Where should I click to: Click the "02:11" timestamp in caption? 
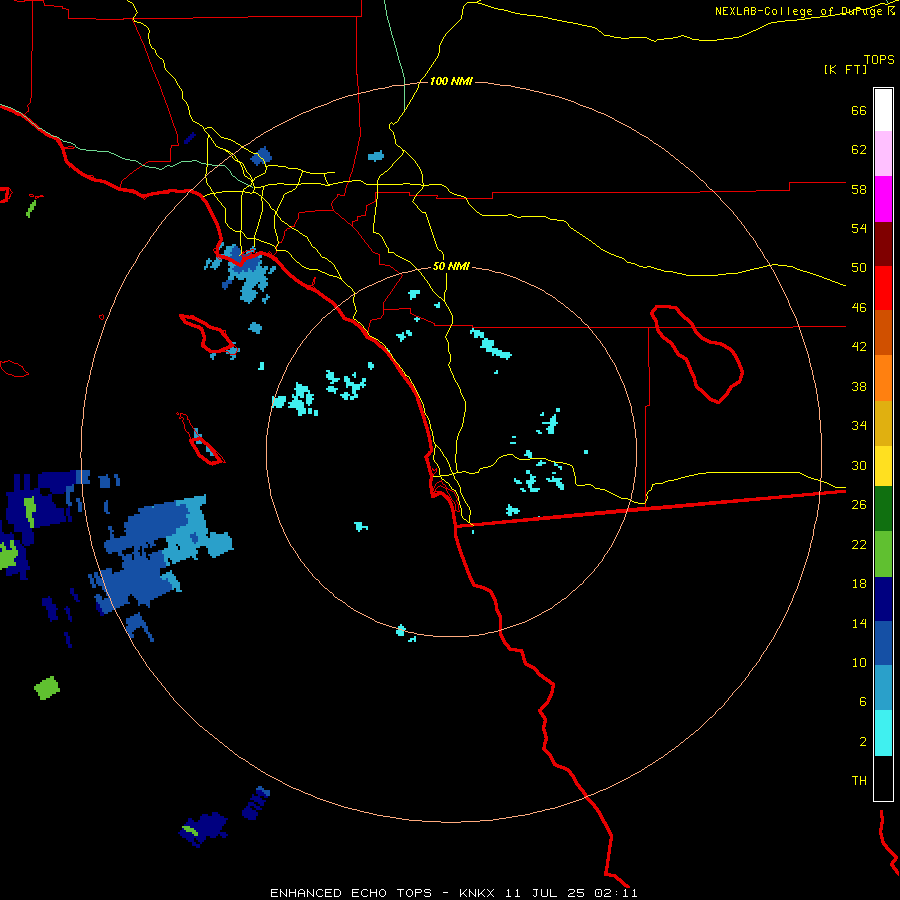pyautogui.click(x=616, y=893)
